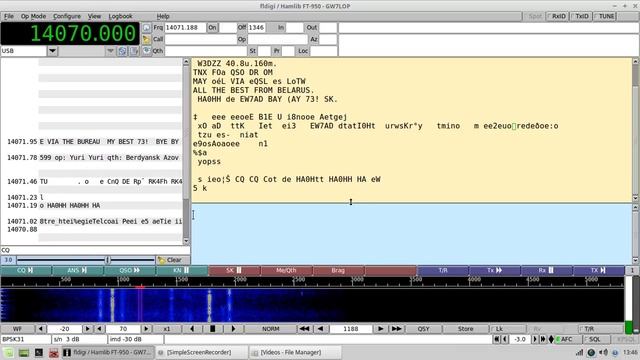Open the system start menu icon
Image resolution: width=640 pixels, height=360 pixels.
click(x=9, y=353)
